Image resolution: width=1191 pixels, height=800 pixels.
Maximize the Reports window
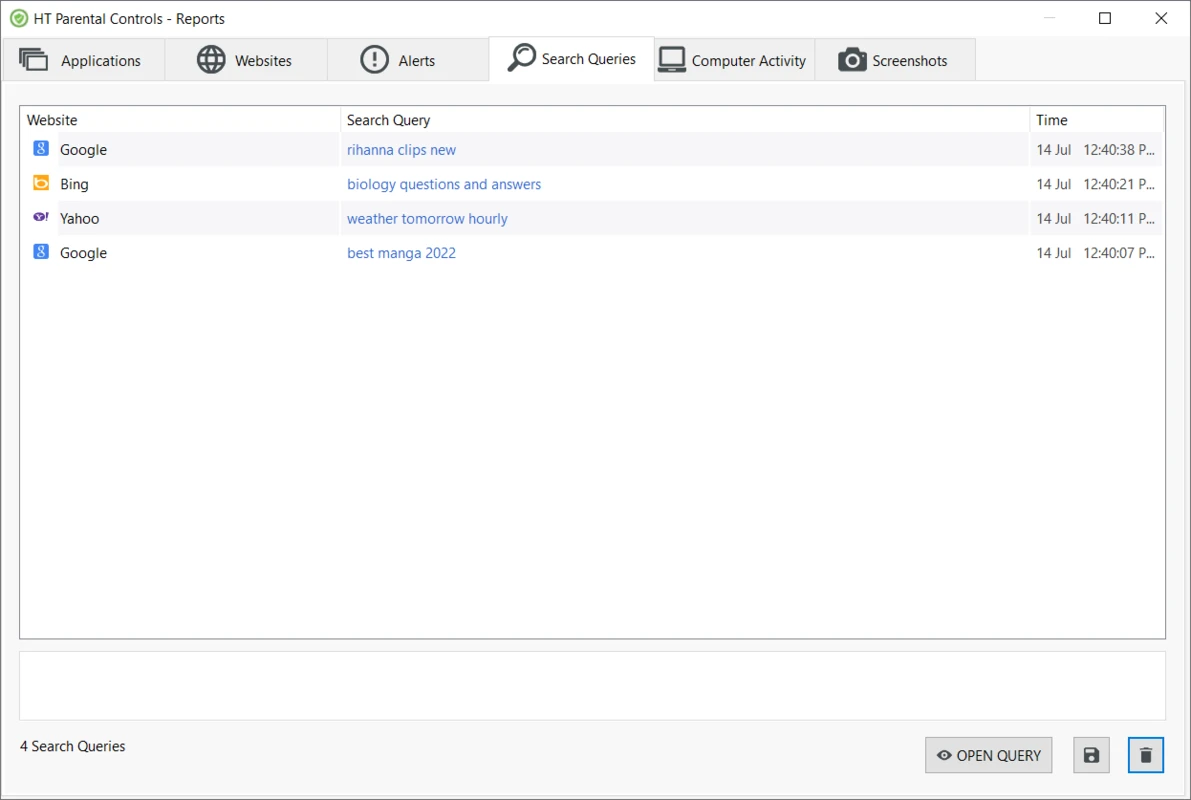pos(1105,18)
